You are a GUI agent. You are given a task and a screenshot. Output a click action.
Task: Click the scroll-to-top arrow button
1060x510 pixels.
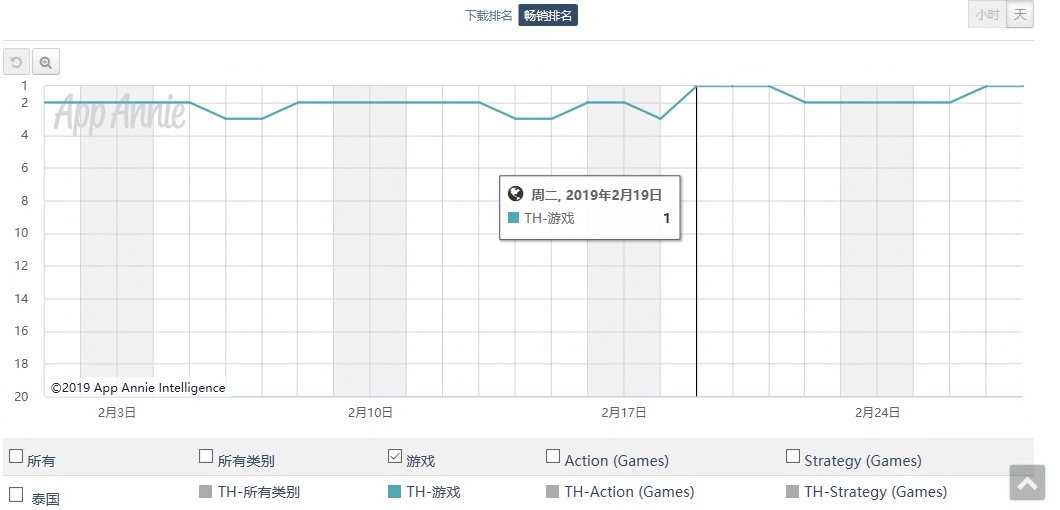tap(1027, 482)
